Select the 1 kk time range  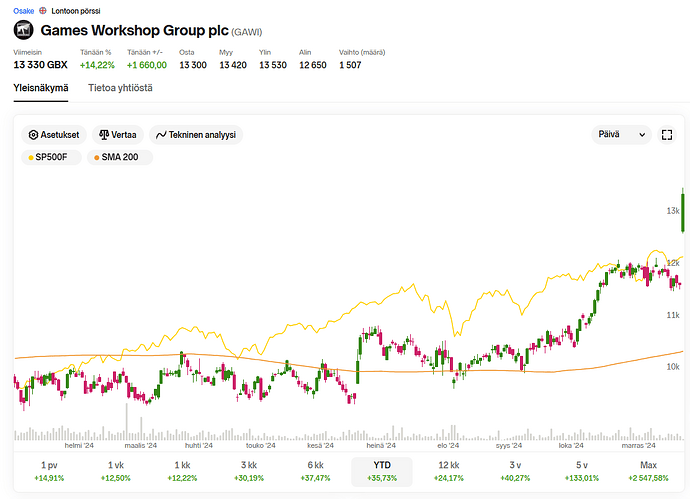point(182,471)
